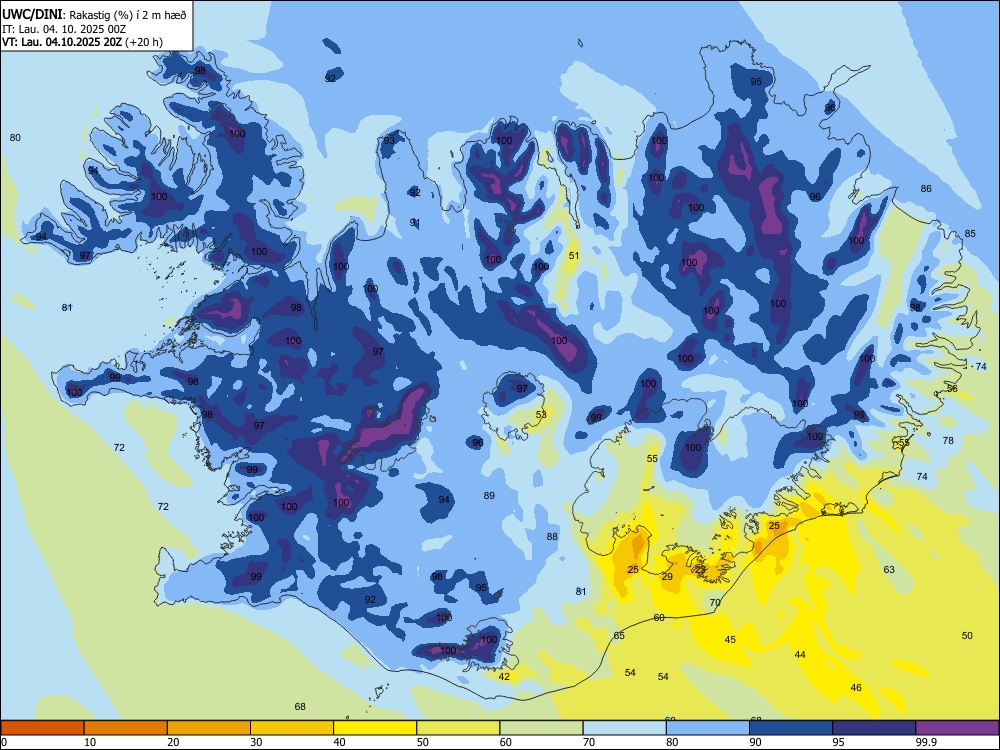Screen dimensions: 1000x750
Task: Click the map humidity value '42'
Action: pos(504,677)
